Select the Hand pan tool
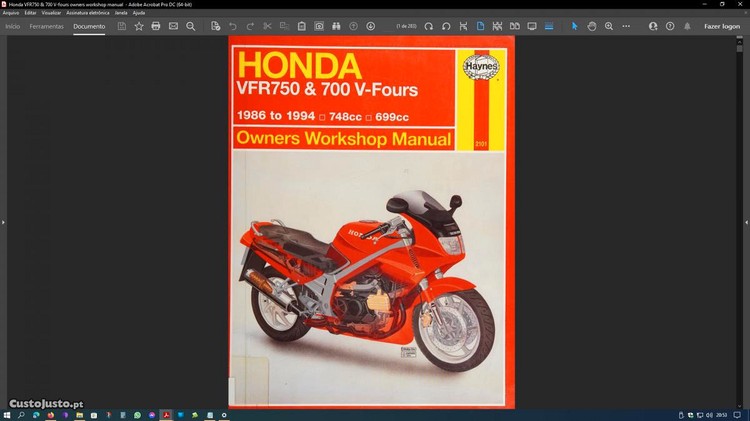This screenshot has width=750, height=421. (x=592, y=26)
